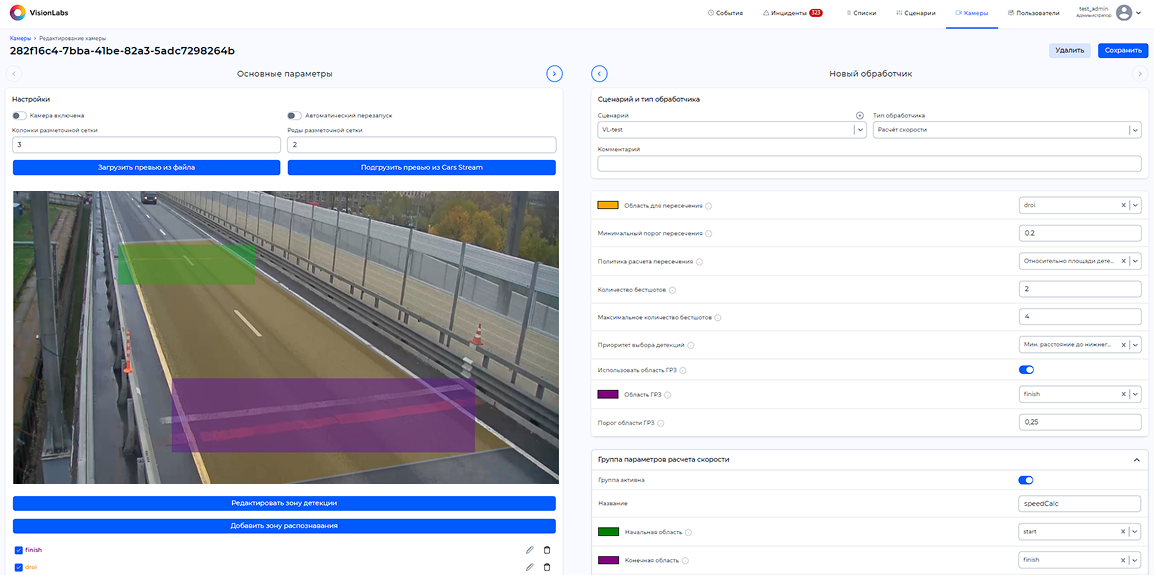Show info hint for Политика расчета пересечения

coord(699,261)
